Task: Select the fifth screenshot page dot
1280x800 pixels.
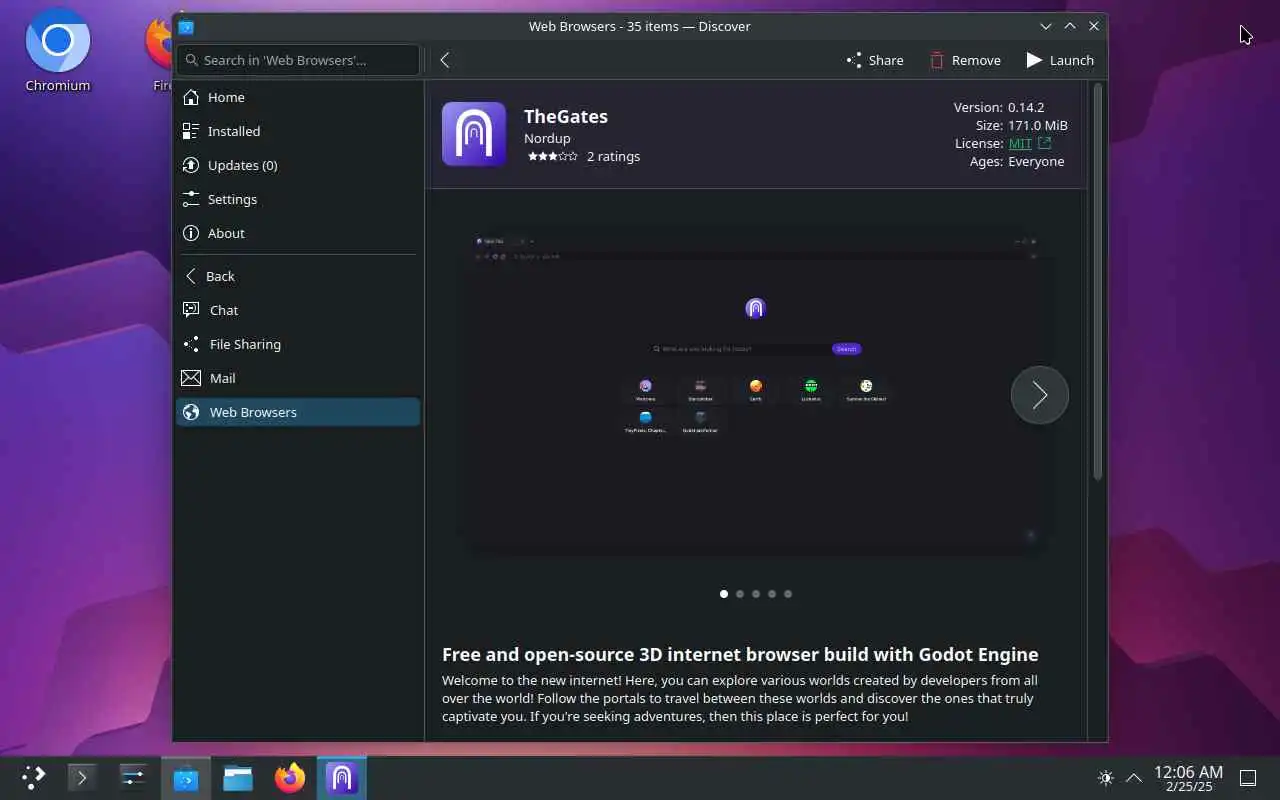Action: pos(788,594)
